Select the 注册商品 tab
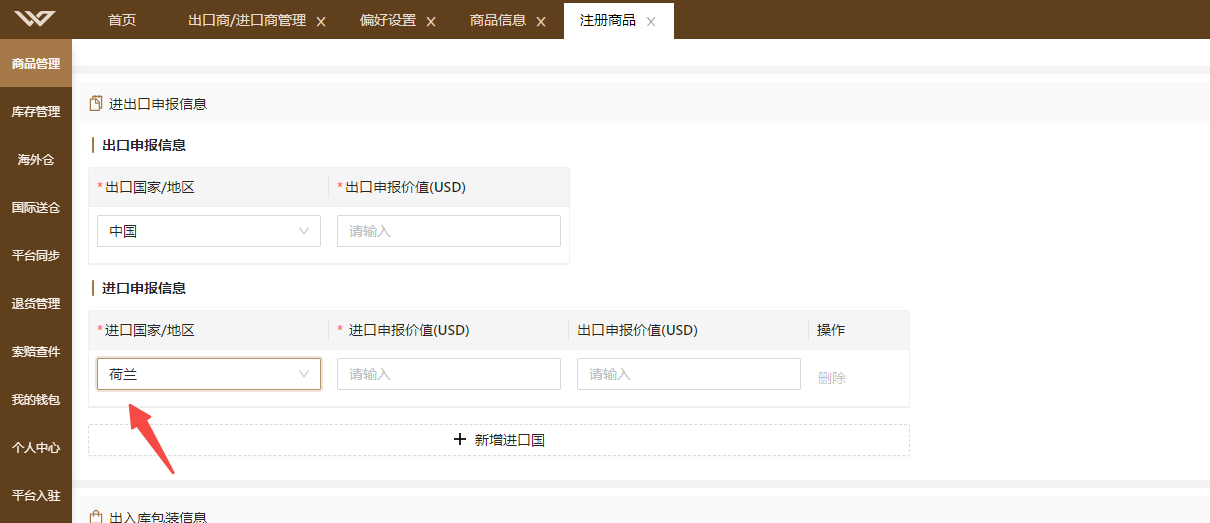The height and width of the screenshot is (523, 1210). 608,20
